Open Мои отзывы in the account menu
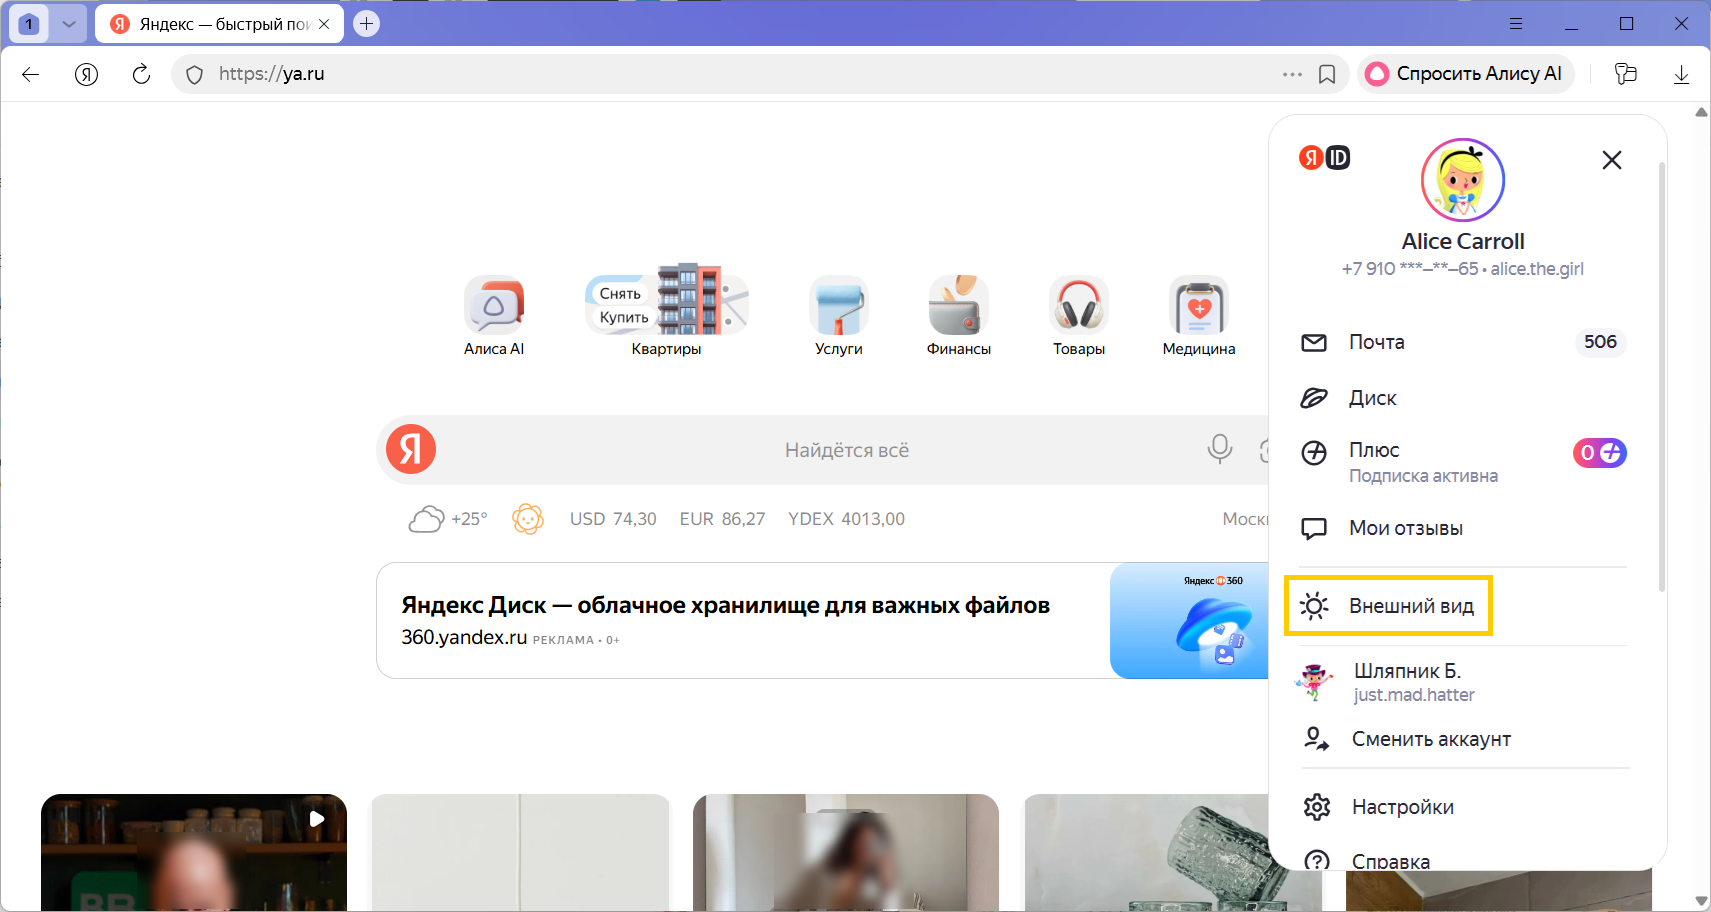Screen dimensions: 1711x912 tap(1463, 528)
